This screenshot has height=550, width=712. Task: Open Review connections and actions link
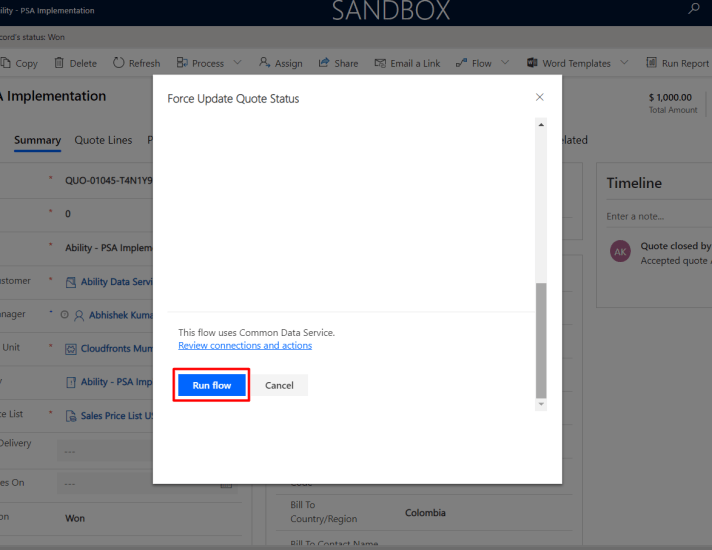click(x=245, y=346)
